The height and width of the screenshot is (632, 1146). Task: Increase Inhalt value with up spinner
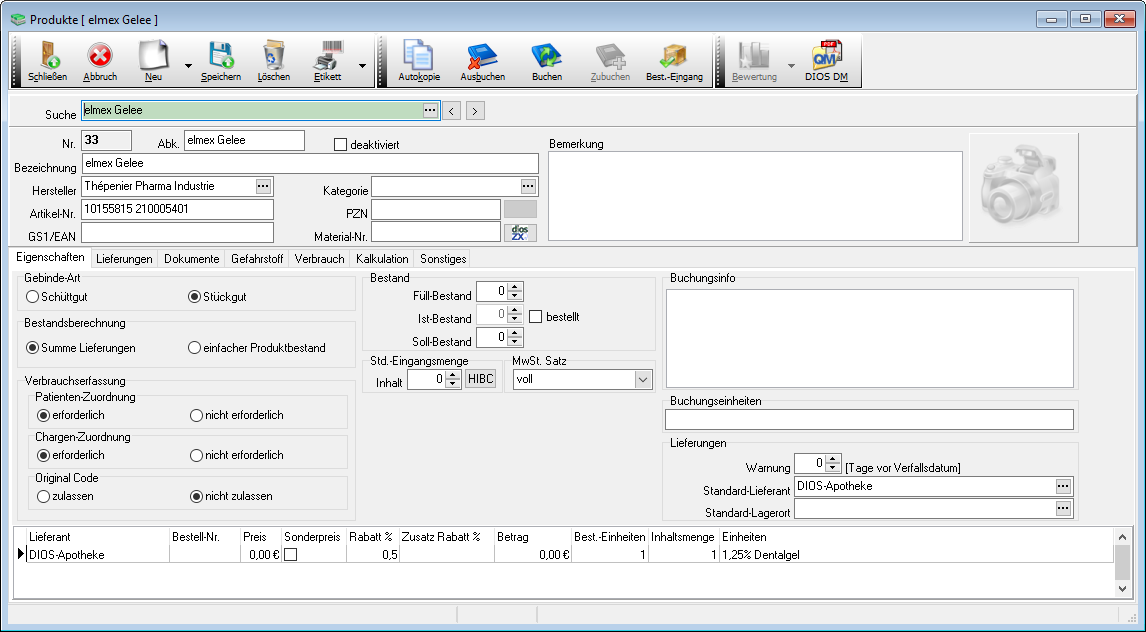click(x=453, y=375)
